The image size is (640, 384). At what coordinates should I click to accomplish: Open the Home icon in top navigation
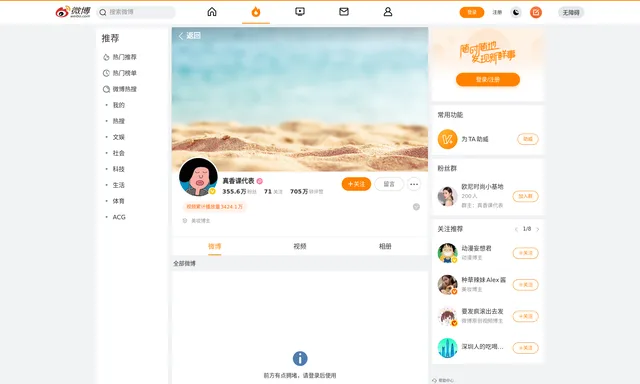tap(212, 12)
